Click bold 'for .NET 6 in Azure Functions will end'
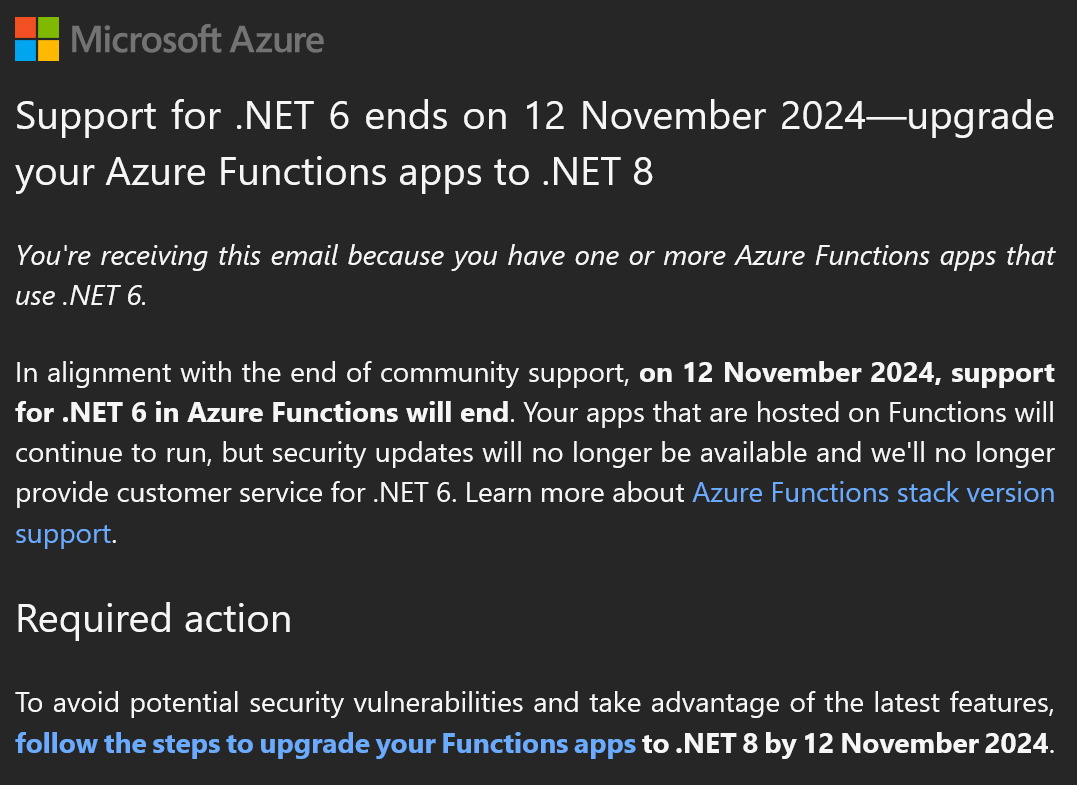 pyautogui.click(x=262, y=413)
